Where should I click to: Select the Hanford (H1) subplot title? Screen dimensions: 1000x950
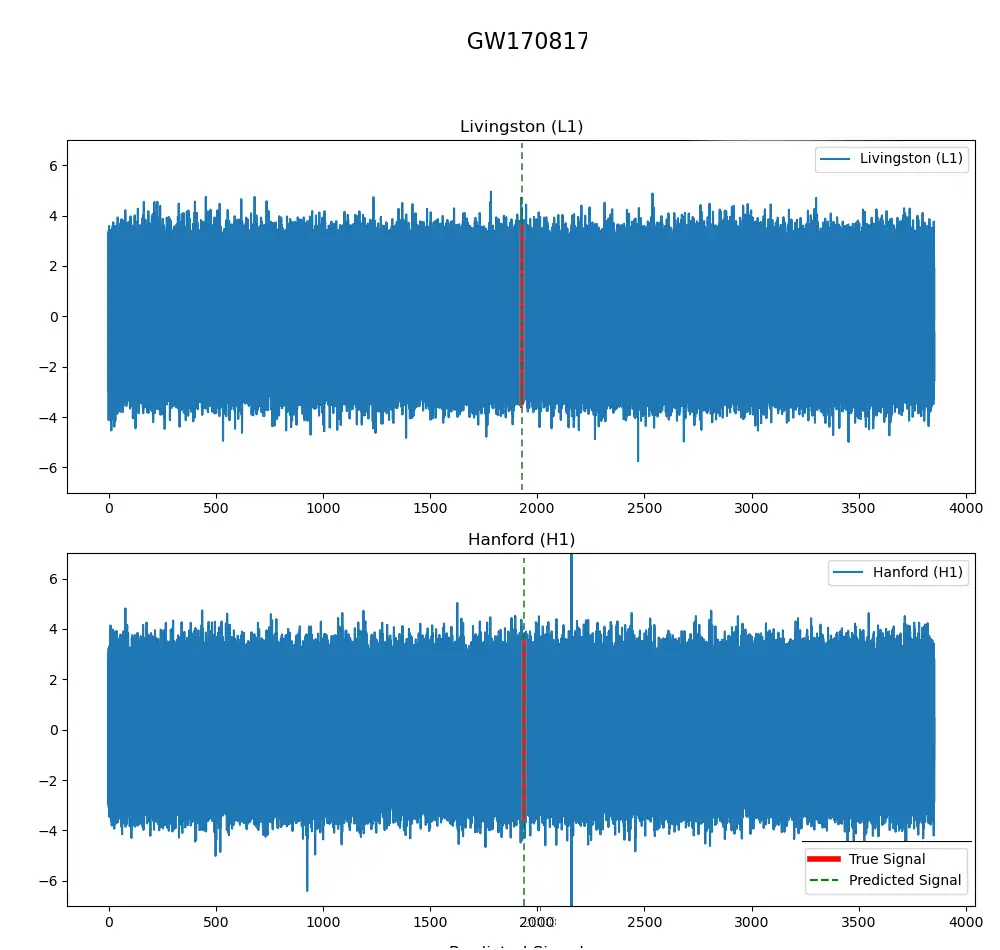point(521,540)
